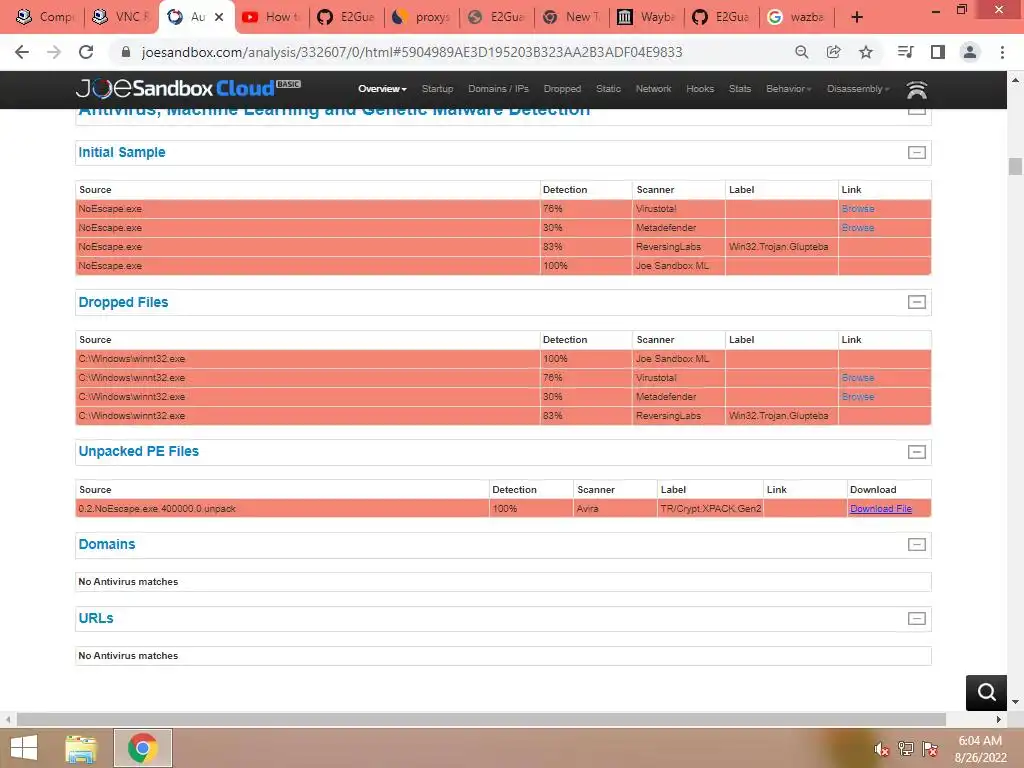Bookmark this page with the star icon
1024x768 pixels.
(x=866, y=52)
